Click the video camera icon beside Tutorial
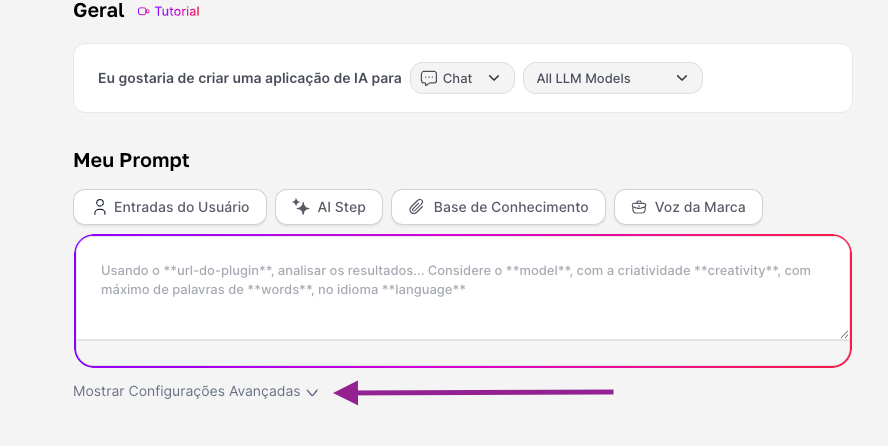This screenshot has height=446, width=888. (143, 12)
